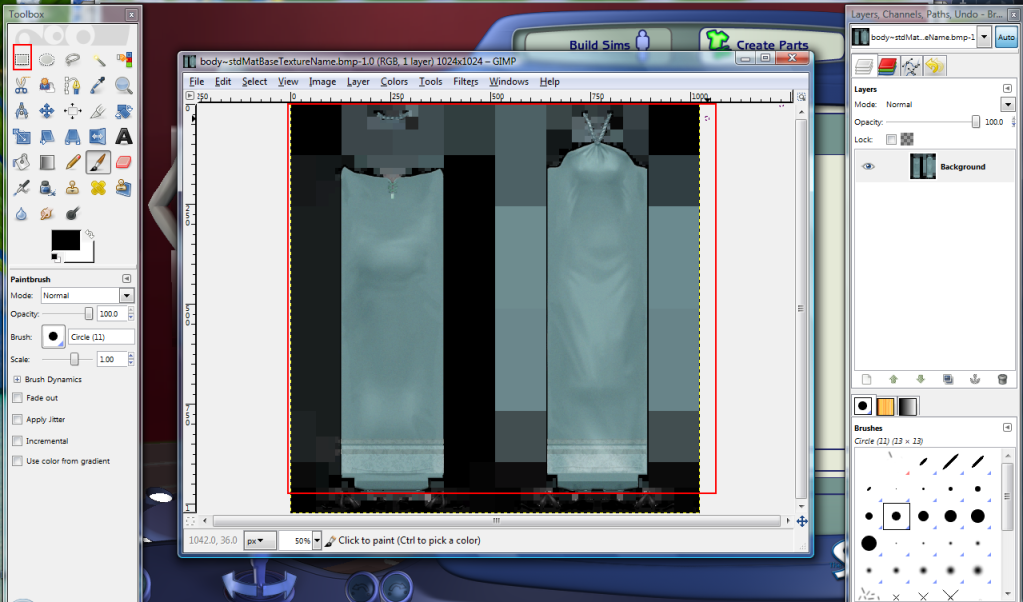Open Paintbrush Mode dropdown in tool options
Image resolution: width=1023 pixels, height=602 pixels.
(x=127, y=295)
